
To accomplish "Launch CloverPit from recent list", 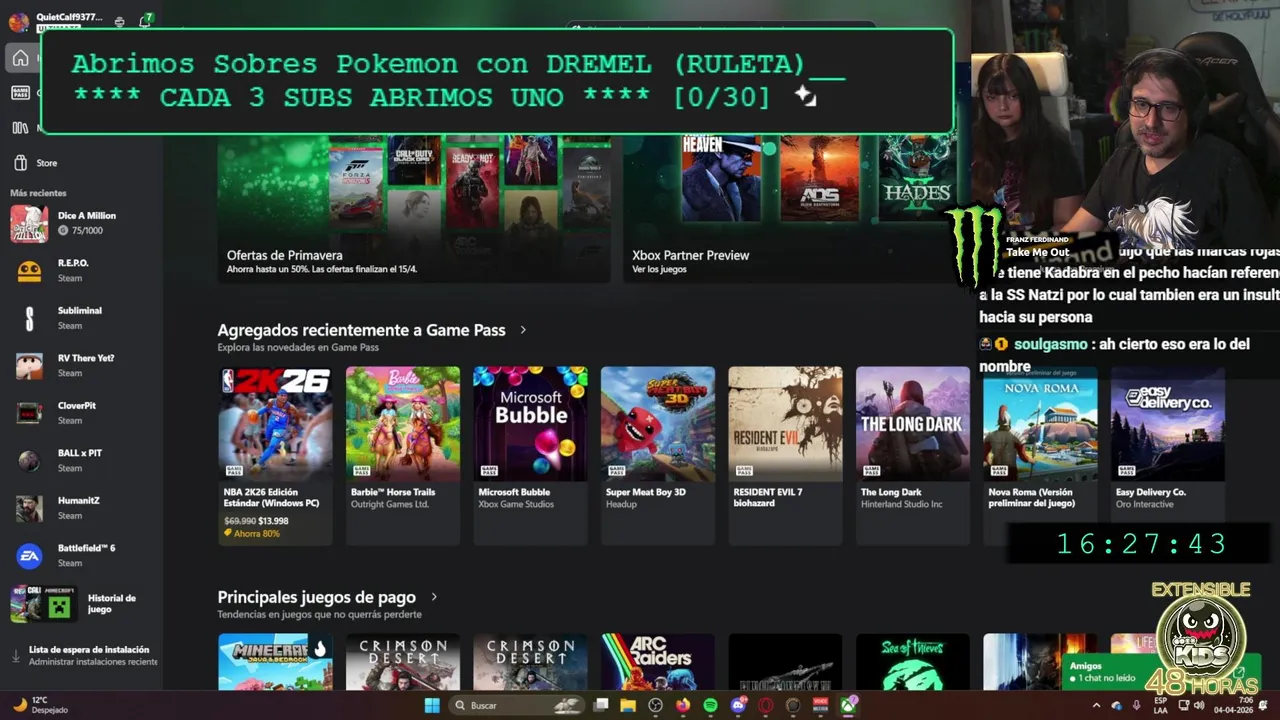I will [x=80, y=413].
